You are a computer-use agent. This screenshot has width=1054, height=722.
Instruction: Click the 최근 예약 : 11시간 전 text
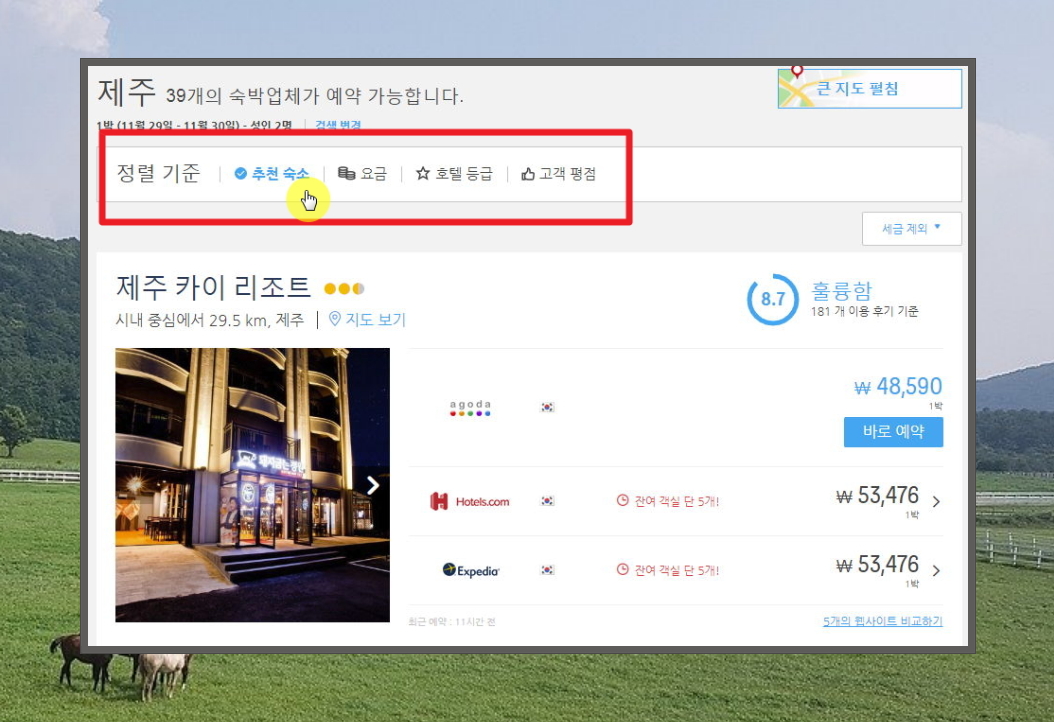[x=452, y=622]
